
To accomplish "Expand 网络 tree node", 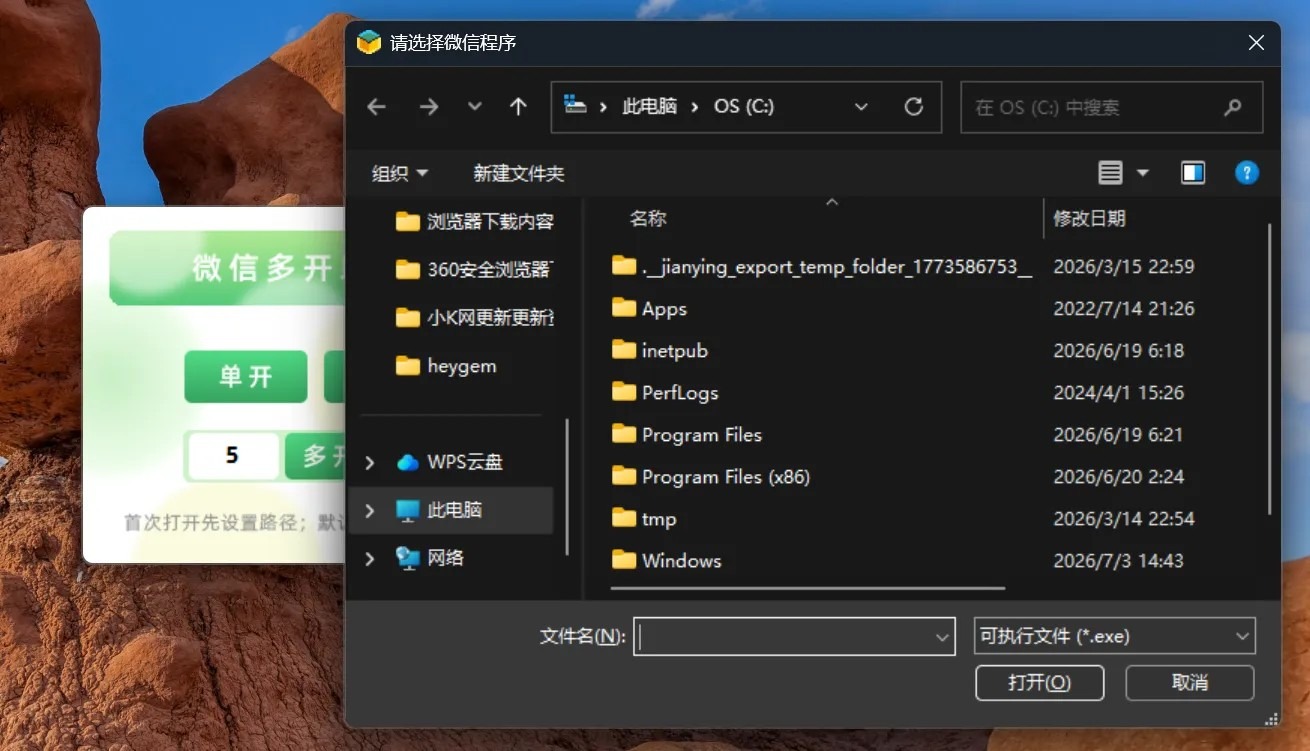I will (370, 558).
